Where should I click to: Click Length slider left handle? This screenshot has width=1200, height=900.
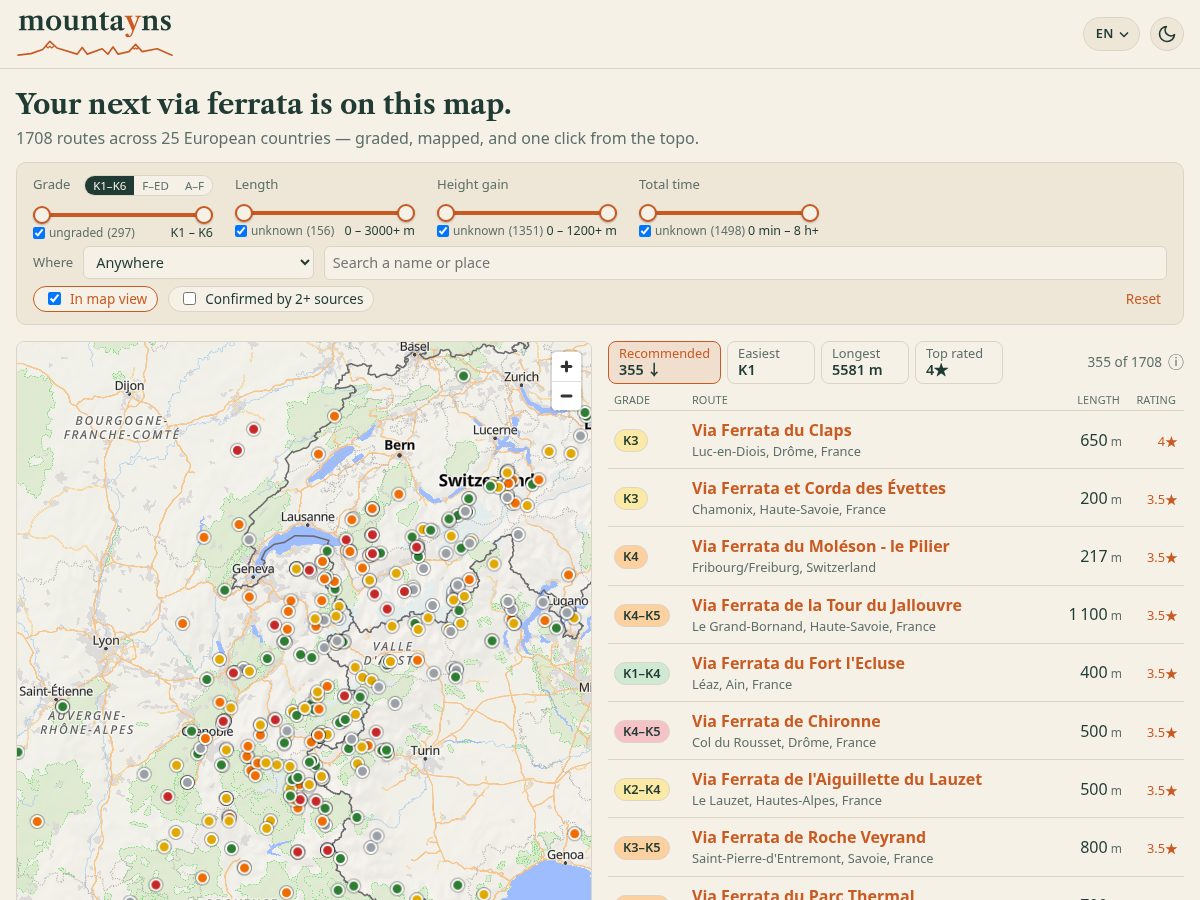[x=244, y=213]
